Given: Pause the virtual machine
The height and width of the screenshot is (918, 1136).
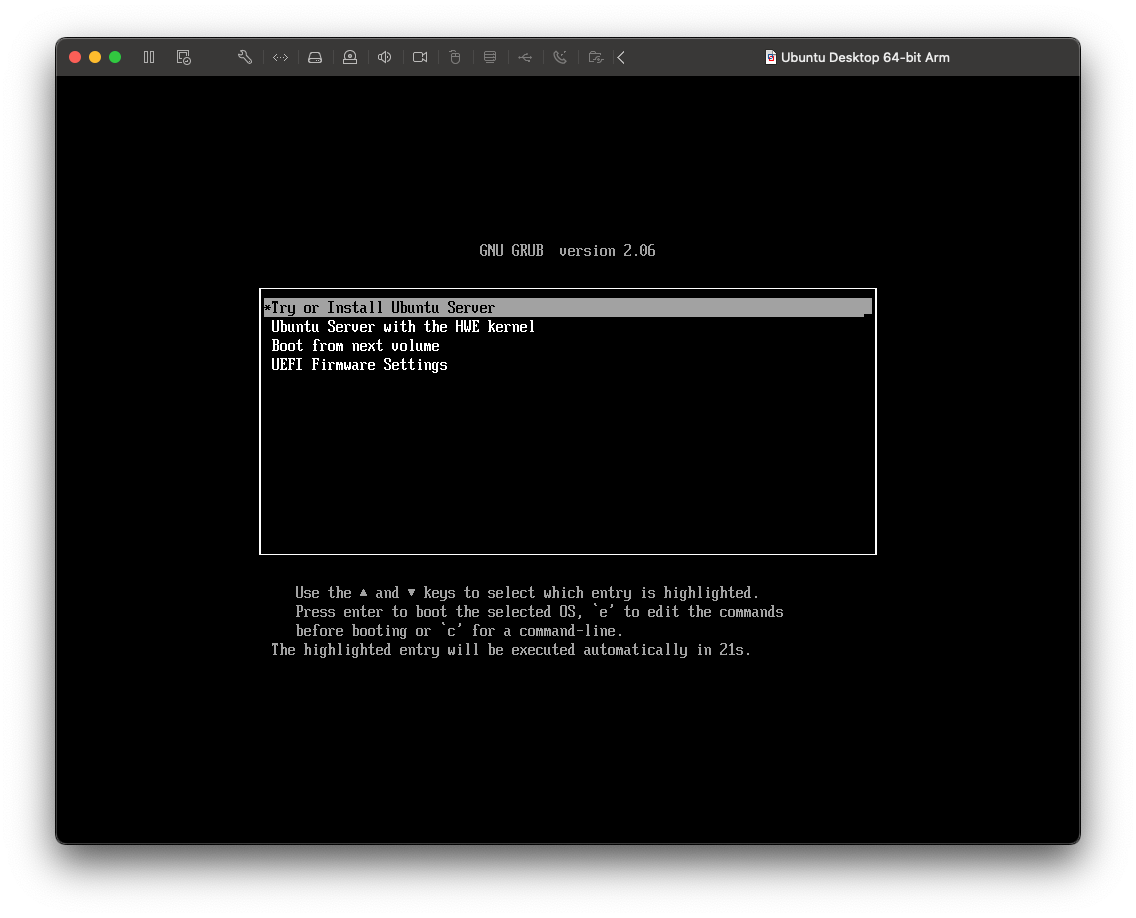Looking at the screenshot, I should coord(149,57).
